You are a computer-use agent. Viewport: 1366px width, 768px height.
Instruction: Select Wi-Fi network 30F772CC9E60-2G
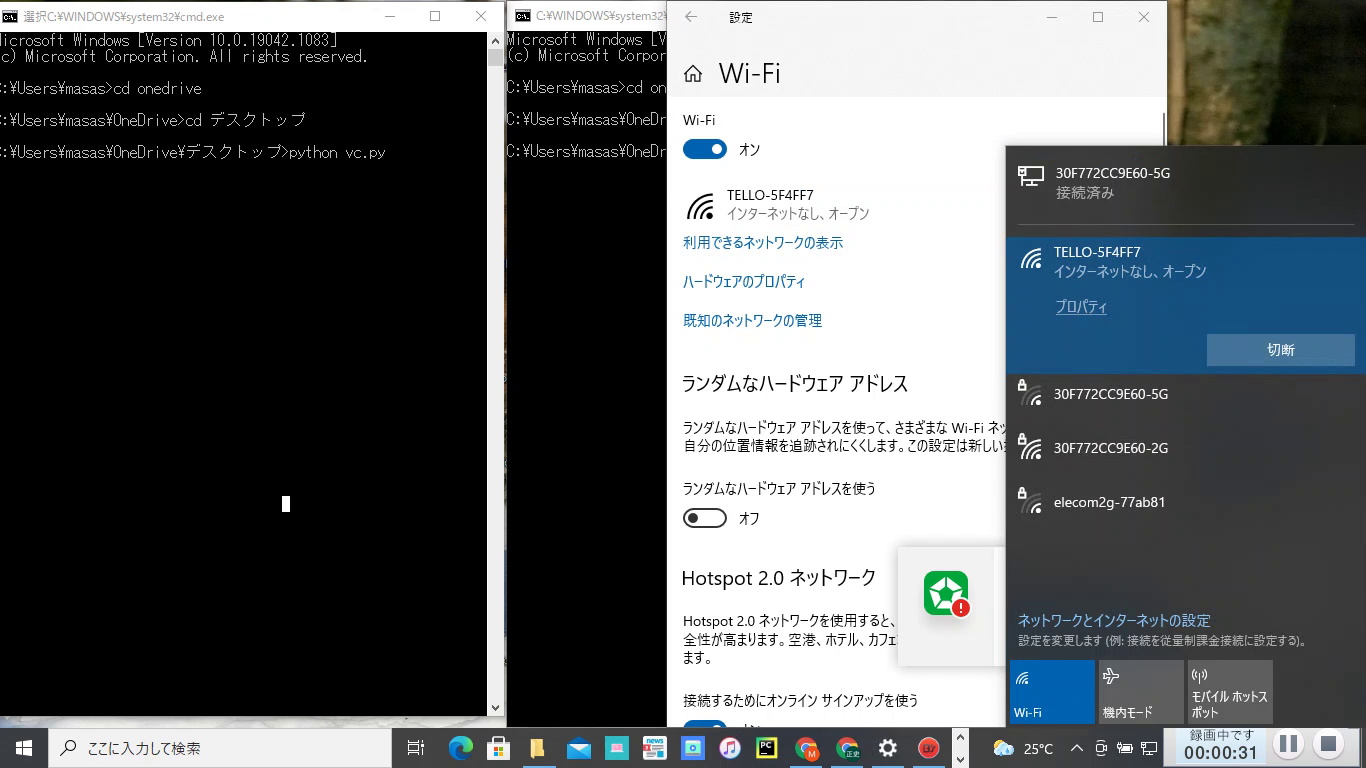(1186, 448)
